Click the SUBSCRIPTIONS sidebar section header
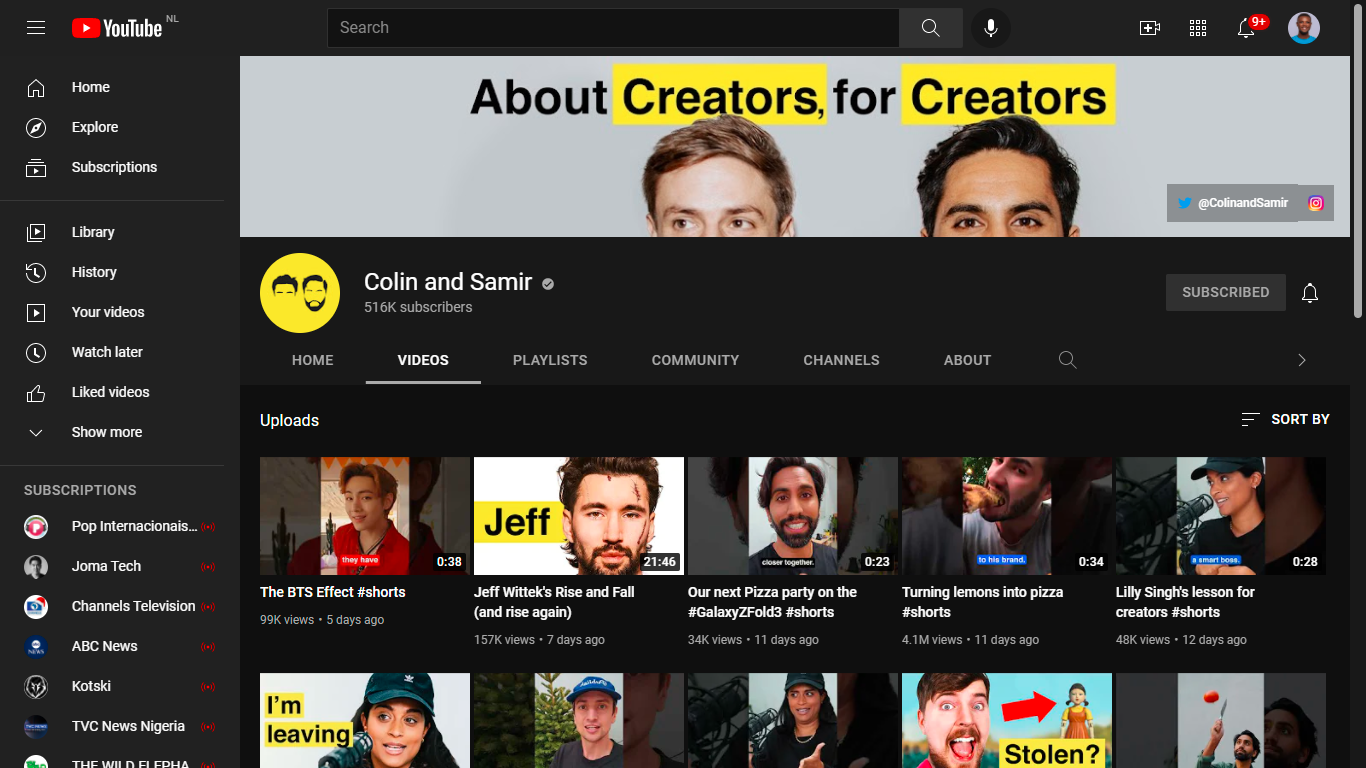Viewport: 1366px width, 768px height. 80,490
